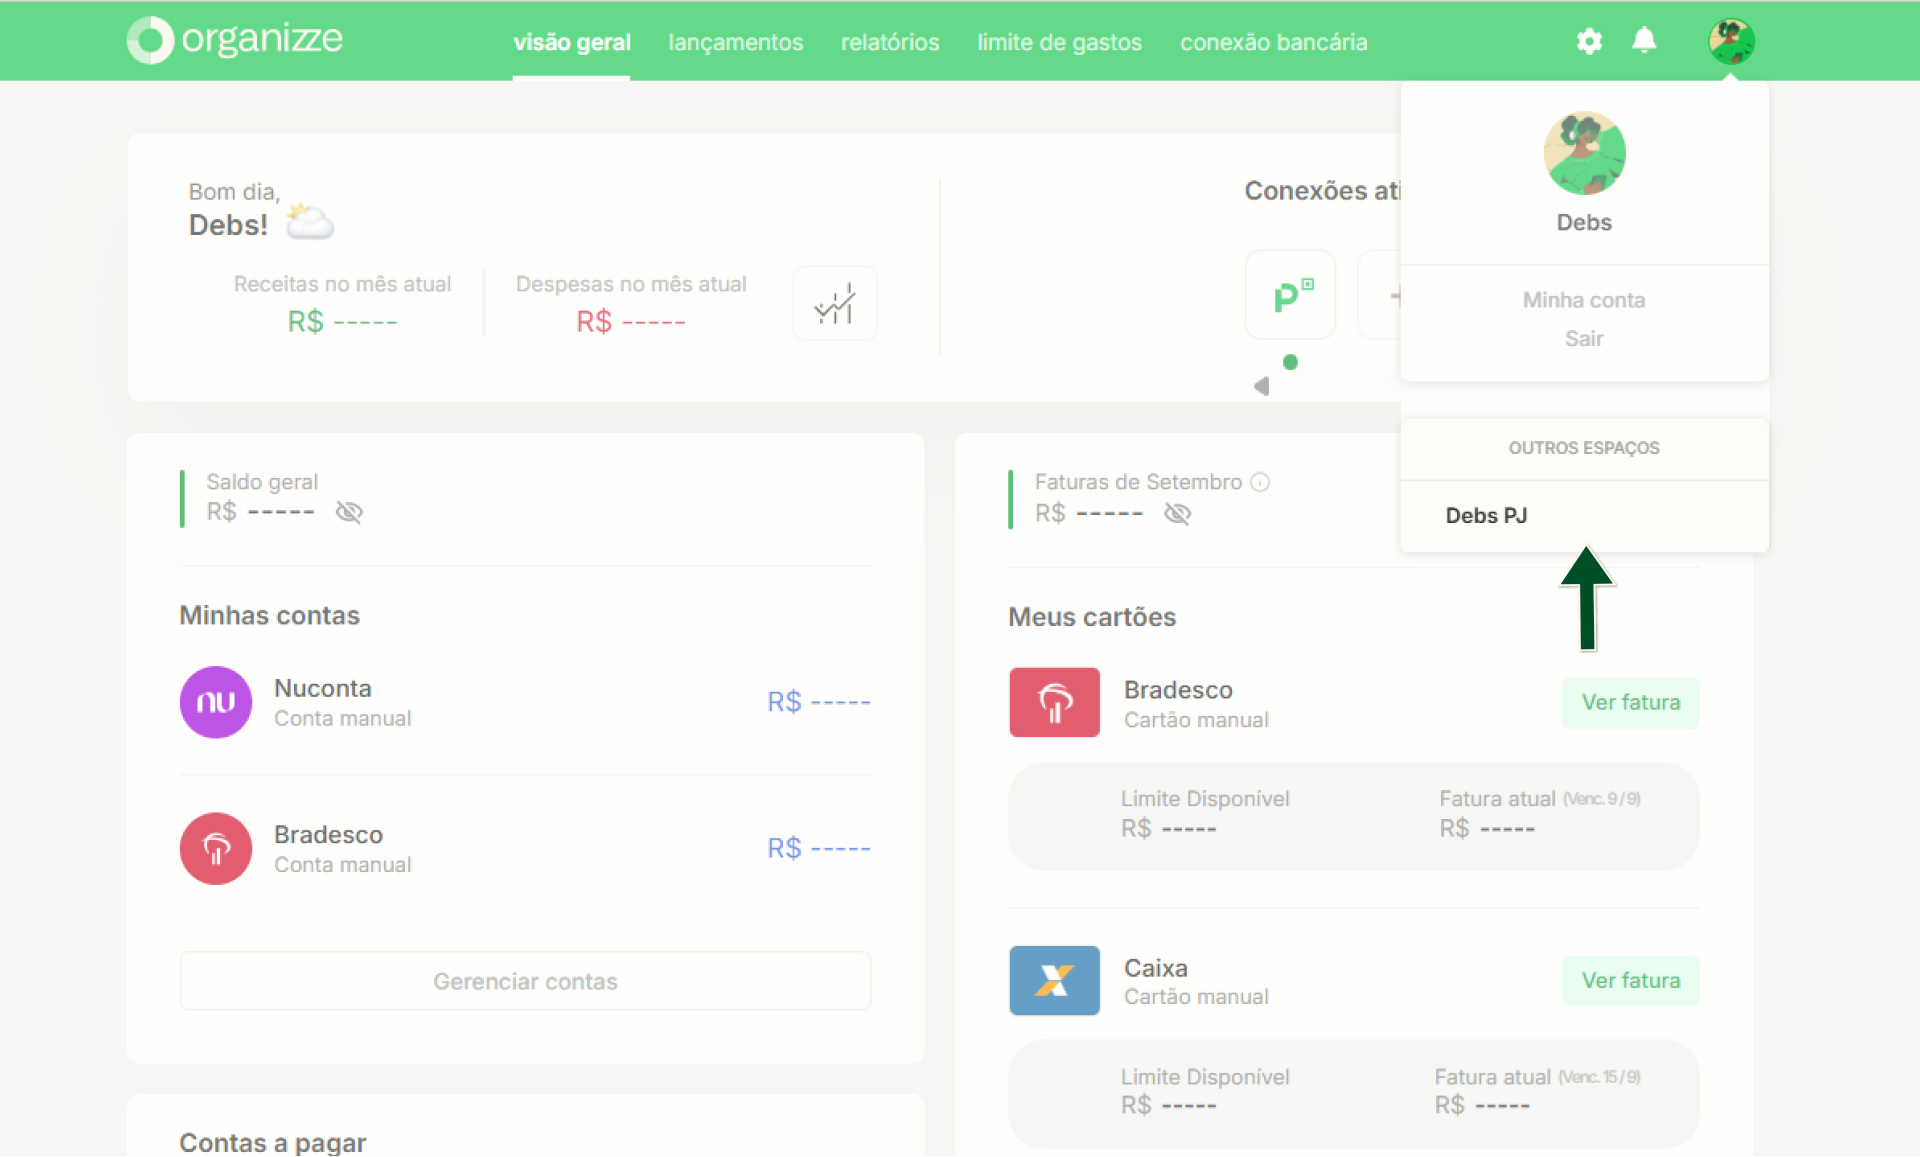
Task: Click the green P bank connection icon
Action: (x=1290, y=295)
